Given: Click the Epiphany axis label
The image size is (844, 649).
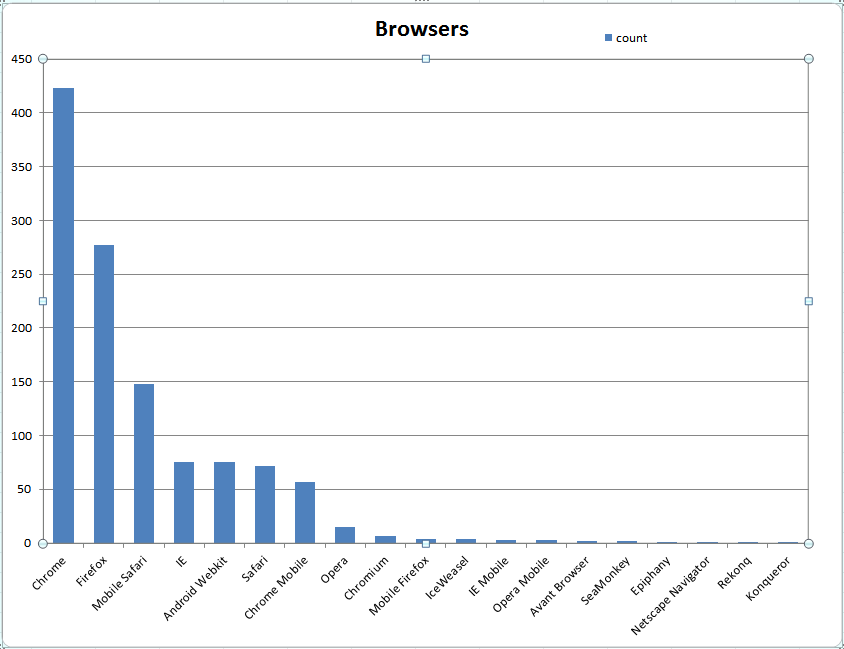Looking at the screenshot, I should click(x=651, y=576).
